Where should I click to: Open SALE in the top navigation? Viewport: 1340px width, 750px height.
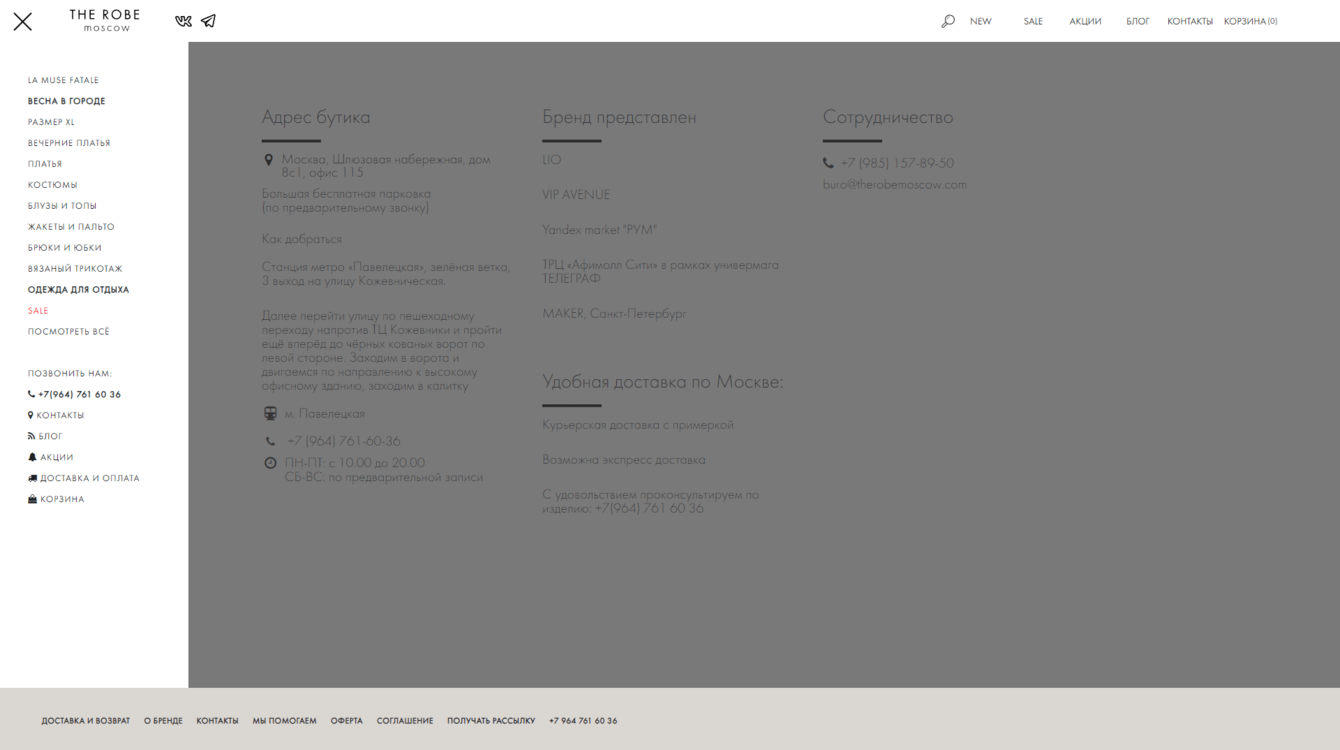click(1033, 21)
